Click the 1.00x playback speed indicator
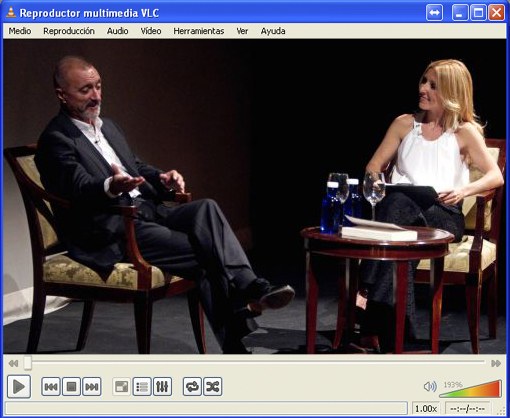The image size is (510, 418). coord(426,408)
